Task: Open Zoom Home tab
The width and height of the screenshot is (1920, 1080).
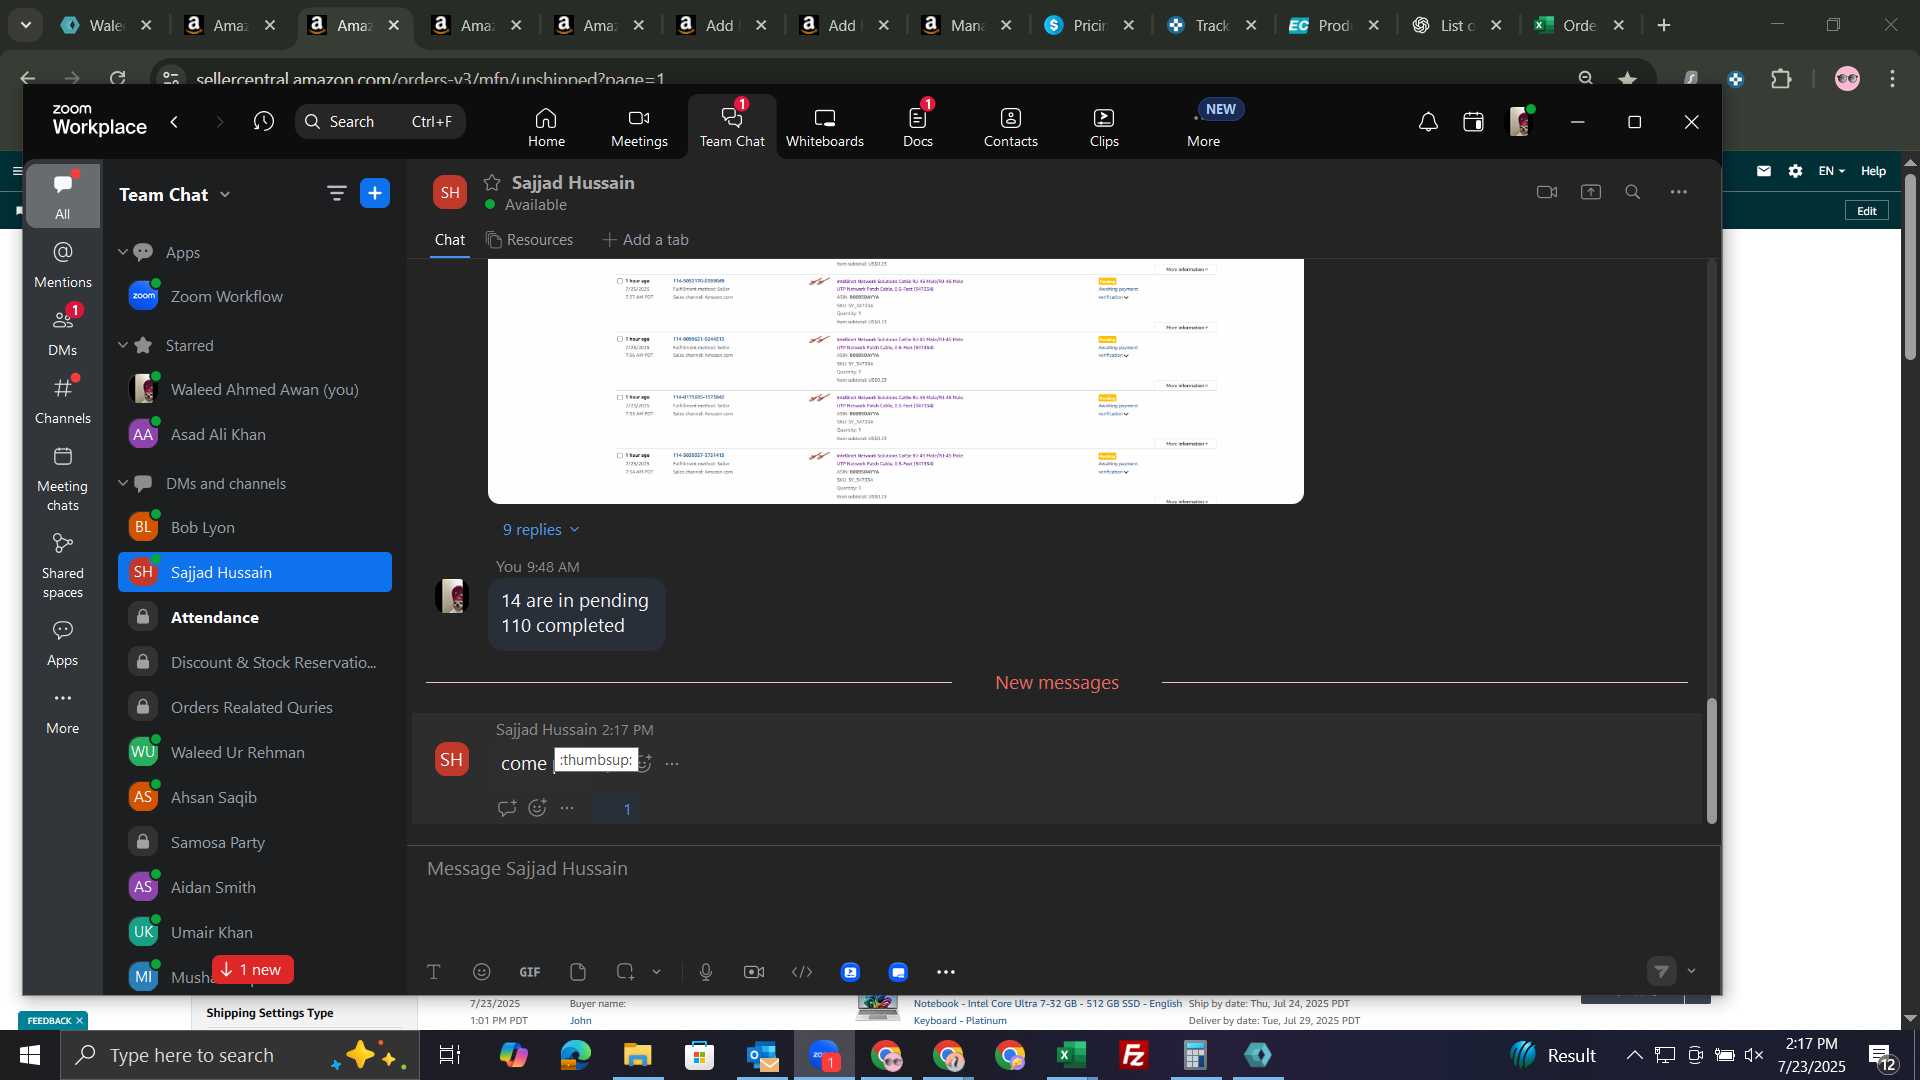Action: 546,127
